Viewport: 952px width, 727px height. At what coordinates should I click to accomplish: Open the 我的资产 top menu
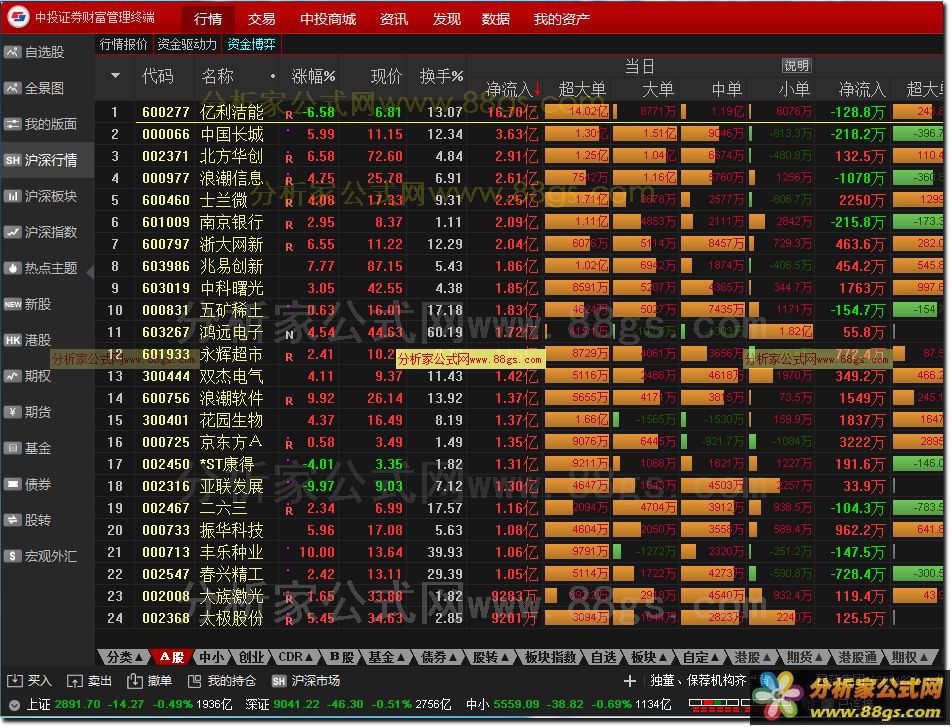tap(562, 19)
